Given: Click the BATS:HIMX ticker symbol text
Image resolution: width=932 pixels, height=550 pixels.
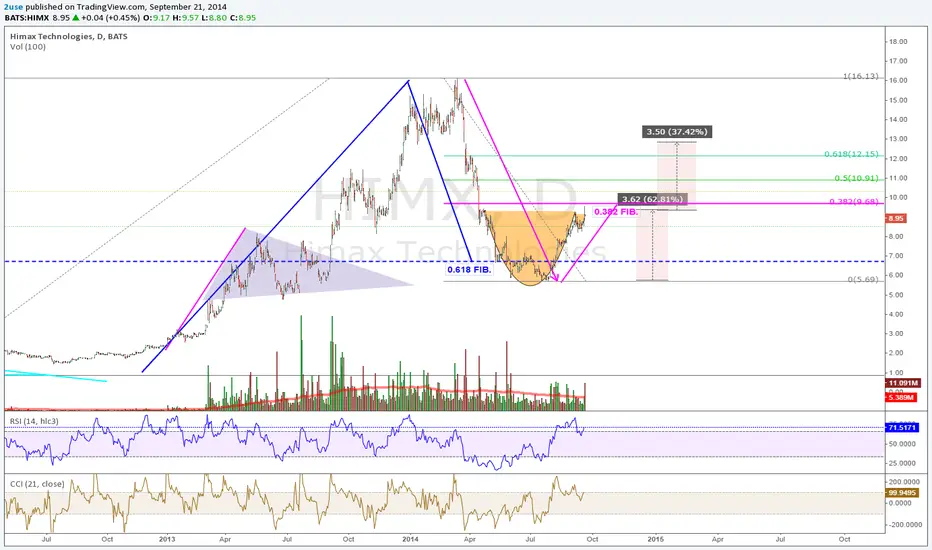Looking at the screenshot, I should click(x=26, y=18).
